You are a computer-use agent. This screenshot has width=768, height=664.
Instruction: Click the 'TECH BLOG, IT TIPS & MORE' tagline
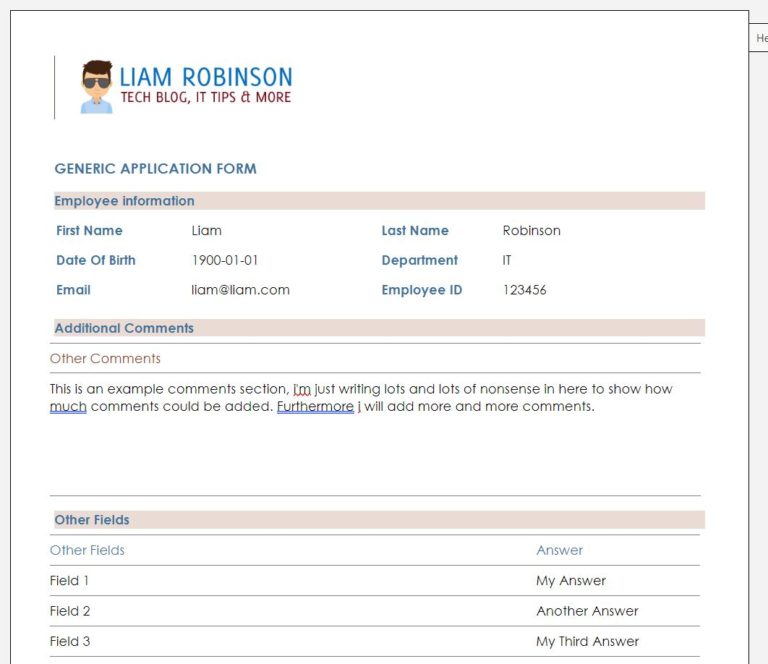[x=206, y=97]
